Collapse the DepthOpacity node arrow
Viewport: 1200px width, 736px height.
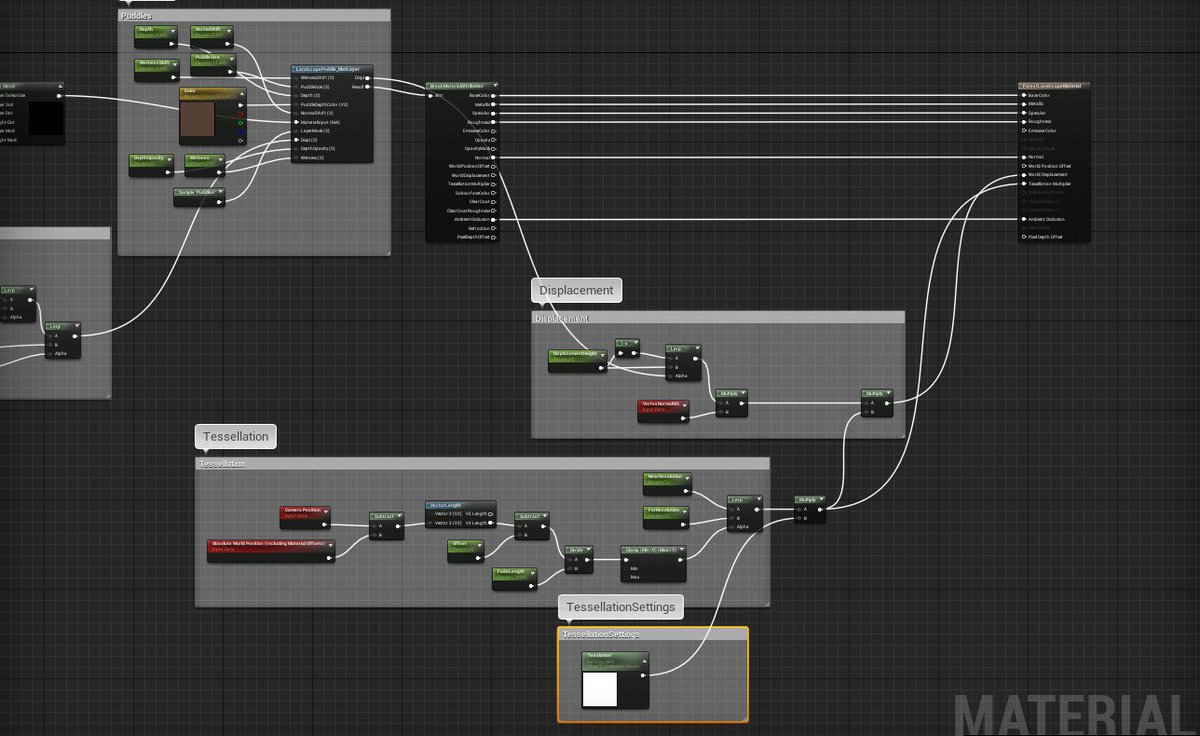click(x=170, y=159)
